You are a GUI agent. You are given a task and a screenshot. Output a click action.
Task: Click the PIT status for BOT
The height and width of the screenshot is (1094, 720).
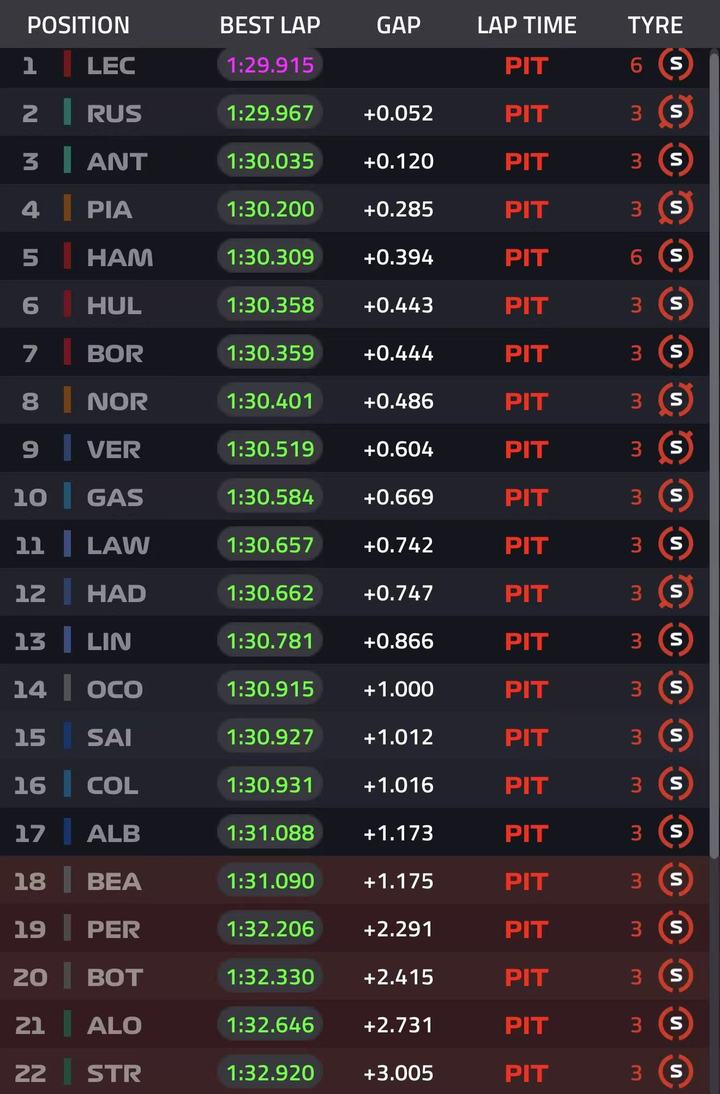tap(526, 977)
